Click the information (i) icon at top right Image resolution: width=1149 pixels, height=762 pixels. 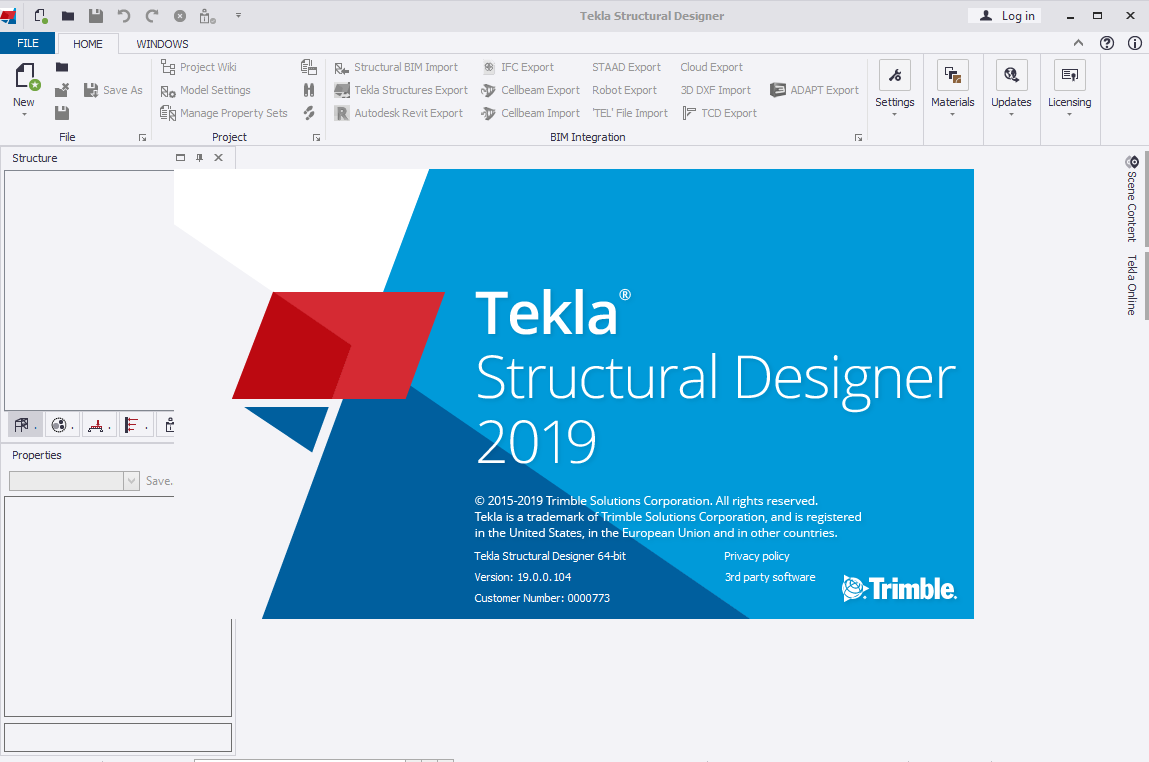[x=1135, y=43]
